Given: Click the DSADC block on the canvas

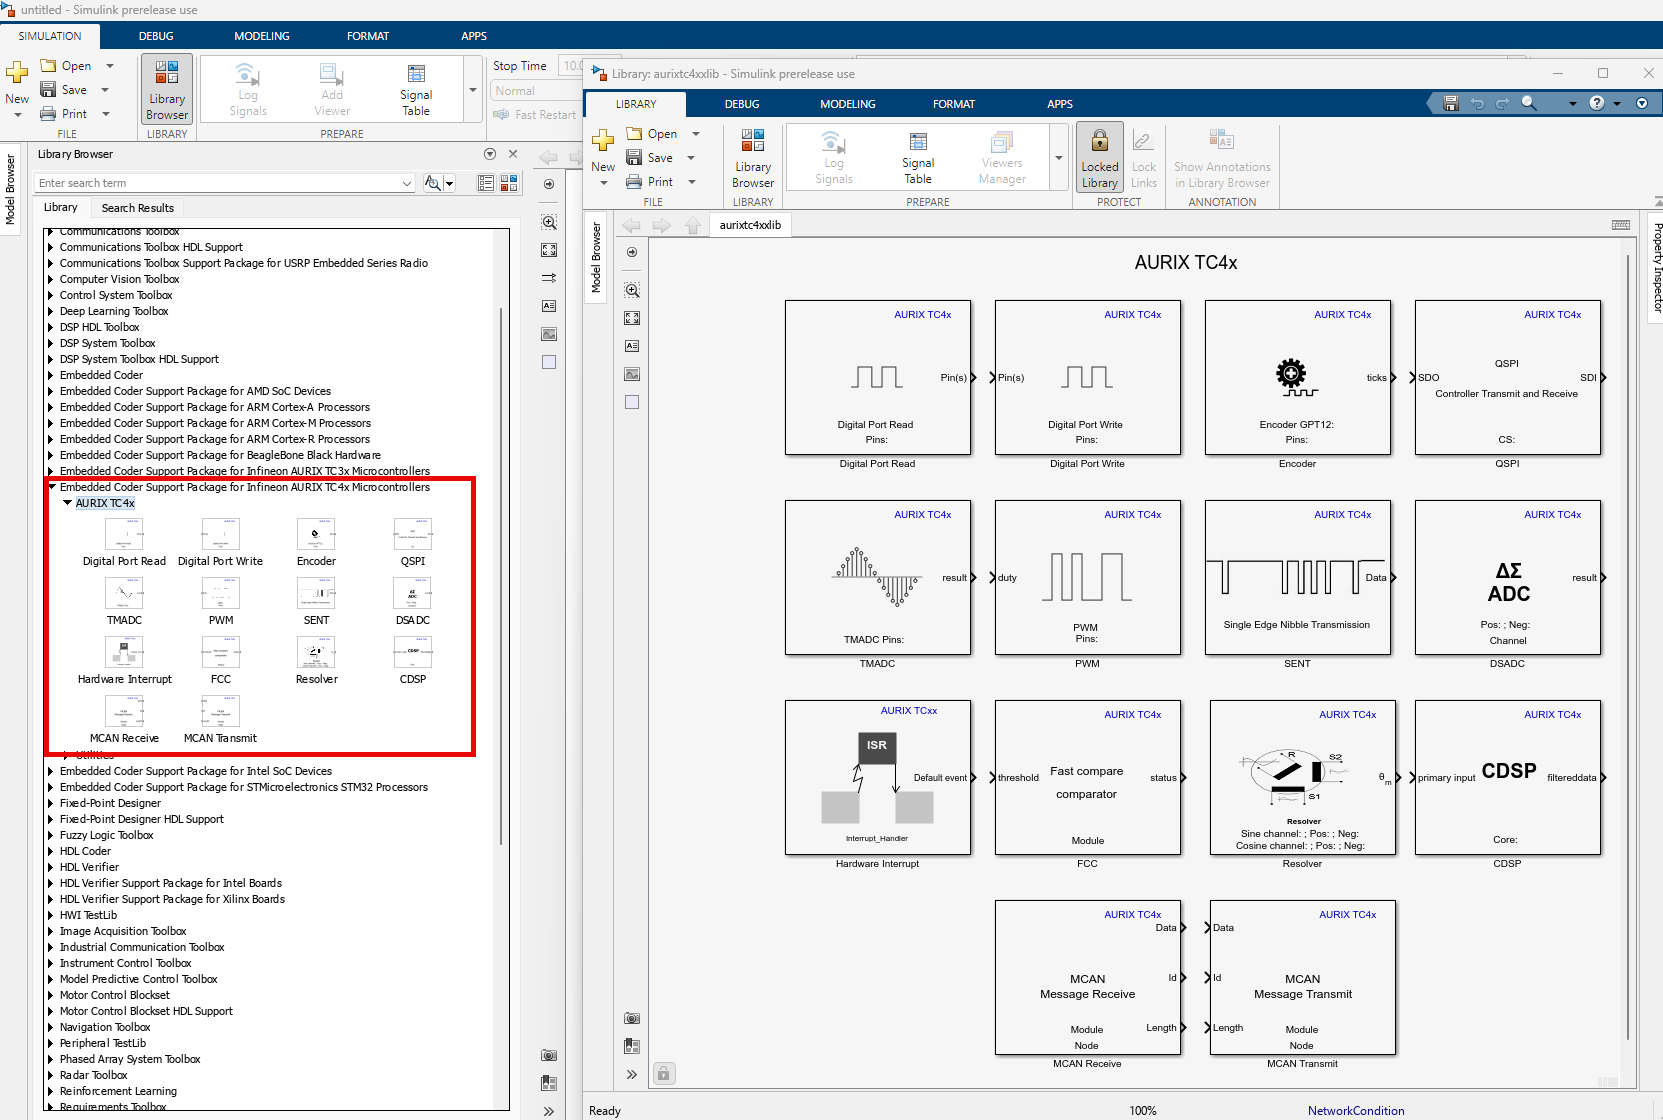Looking at the screenshot, I should coord(1507,578).
